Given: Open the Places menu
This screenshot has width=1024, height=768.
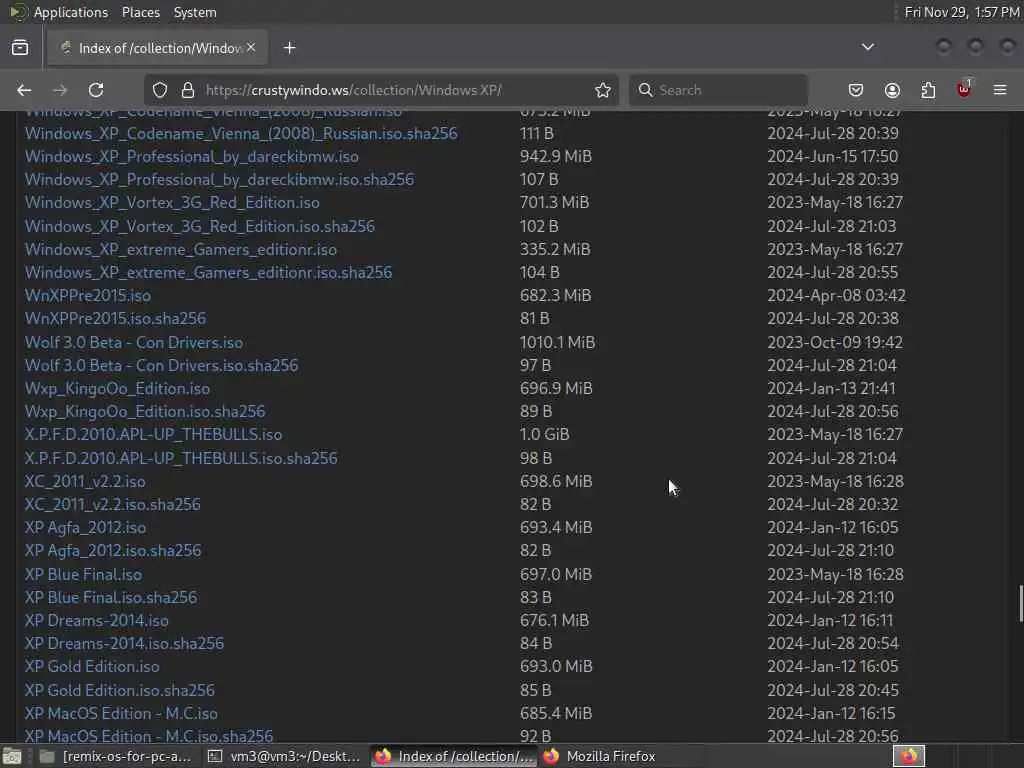Looking at the screenshot, I should point(141,12).
